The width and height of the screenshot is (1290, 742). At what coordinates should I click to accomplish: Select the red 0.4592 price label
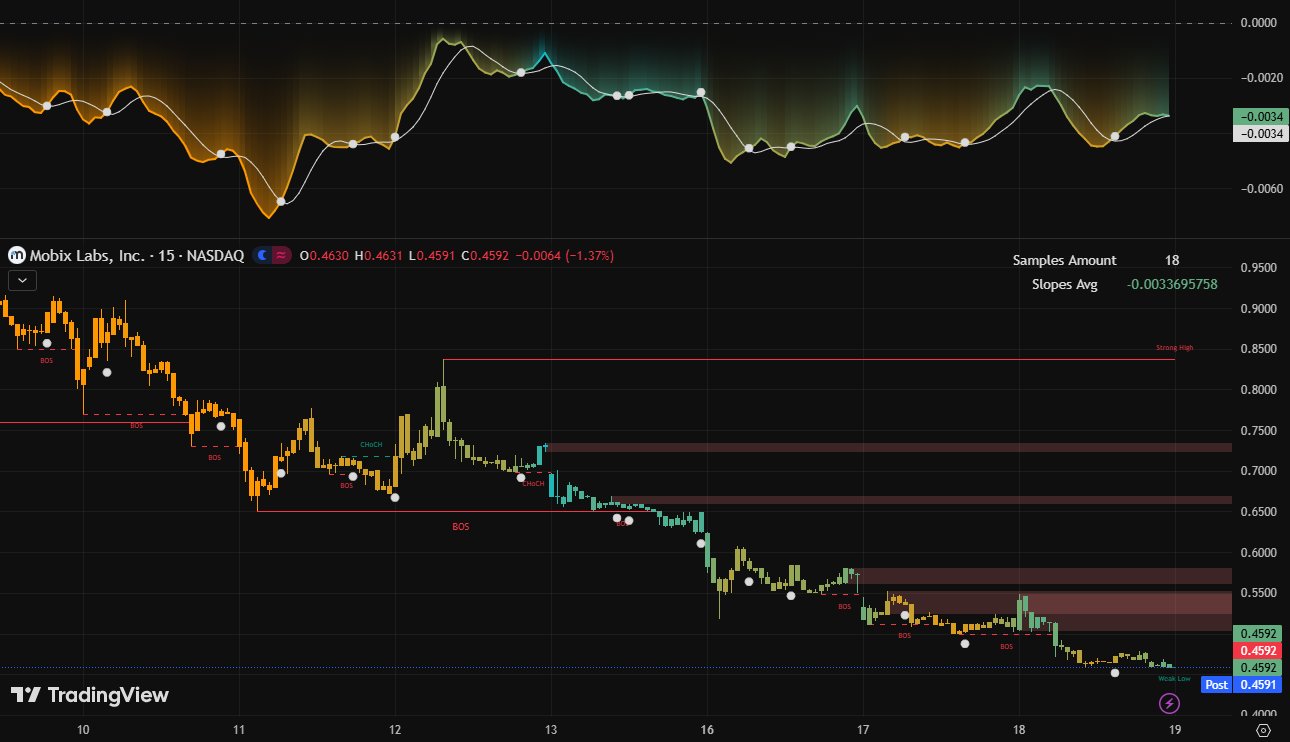click(x=1258, y=650)
